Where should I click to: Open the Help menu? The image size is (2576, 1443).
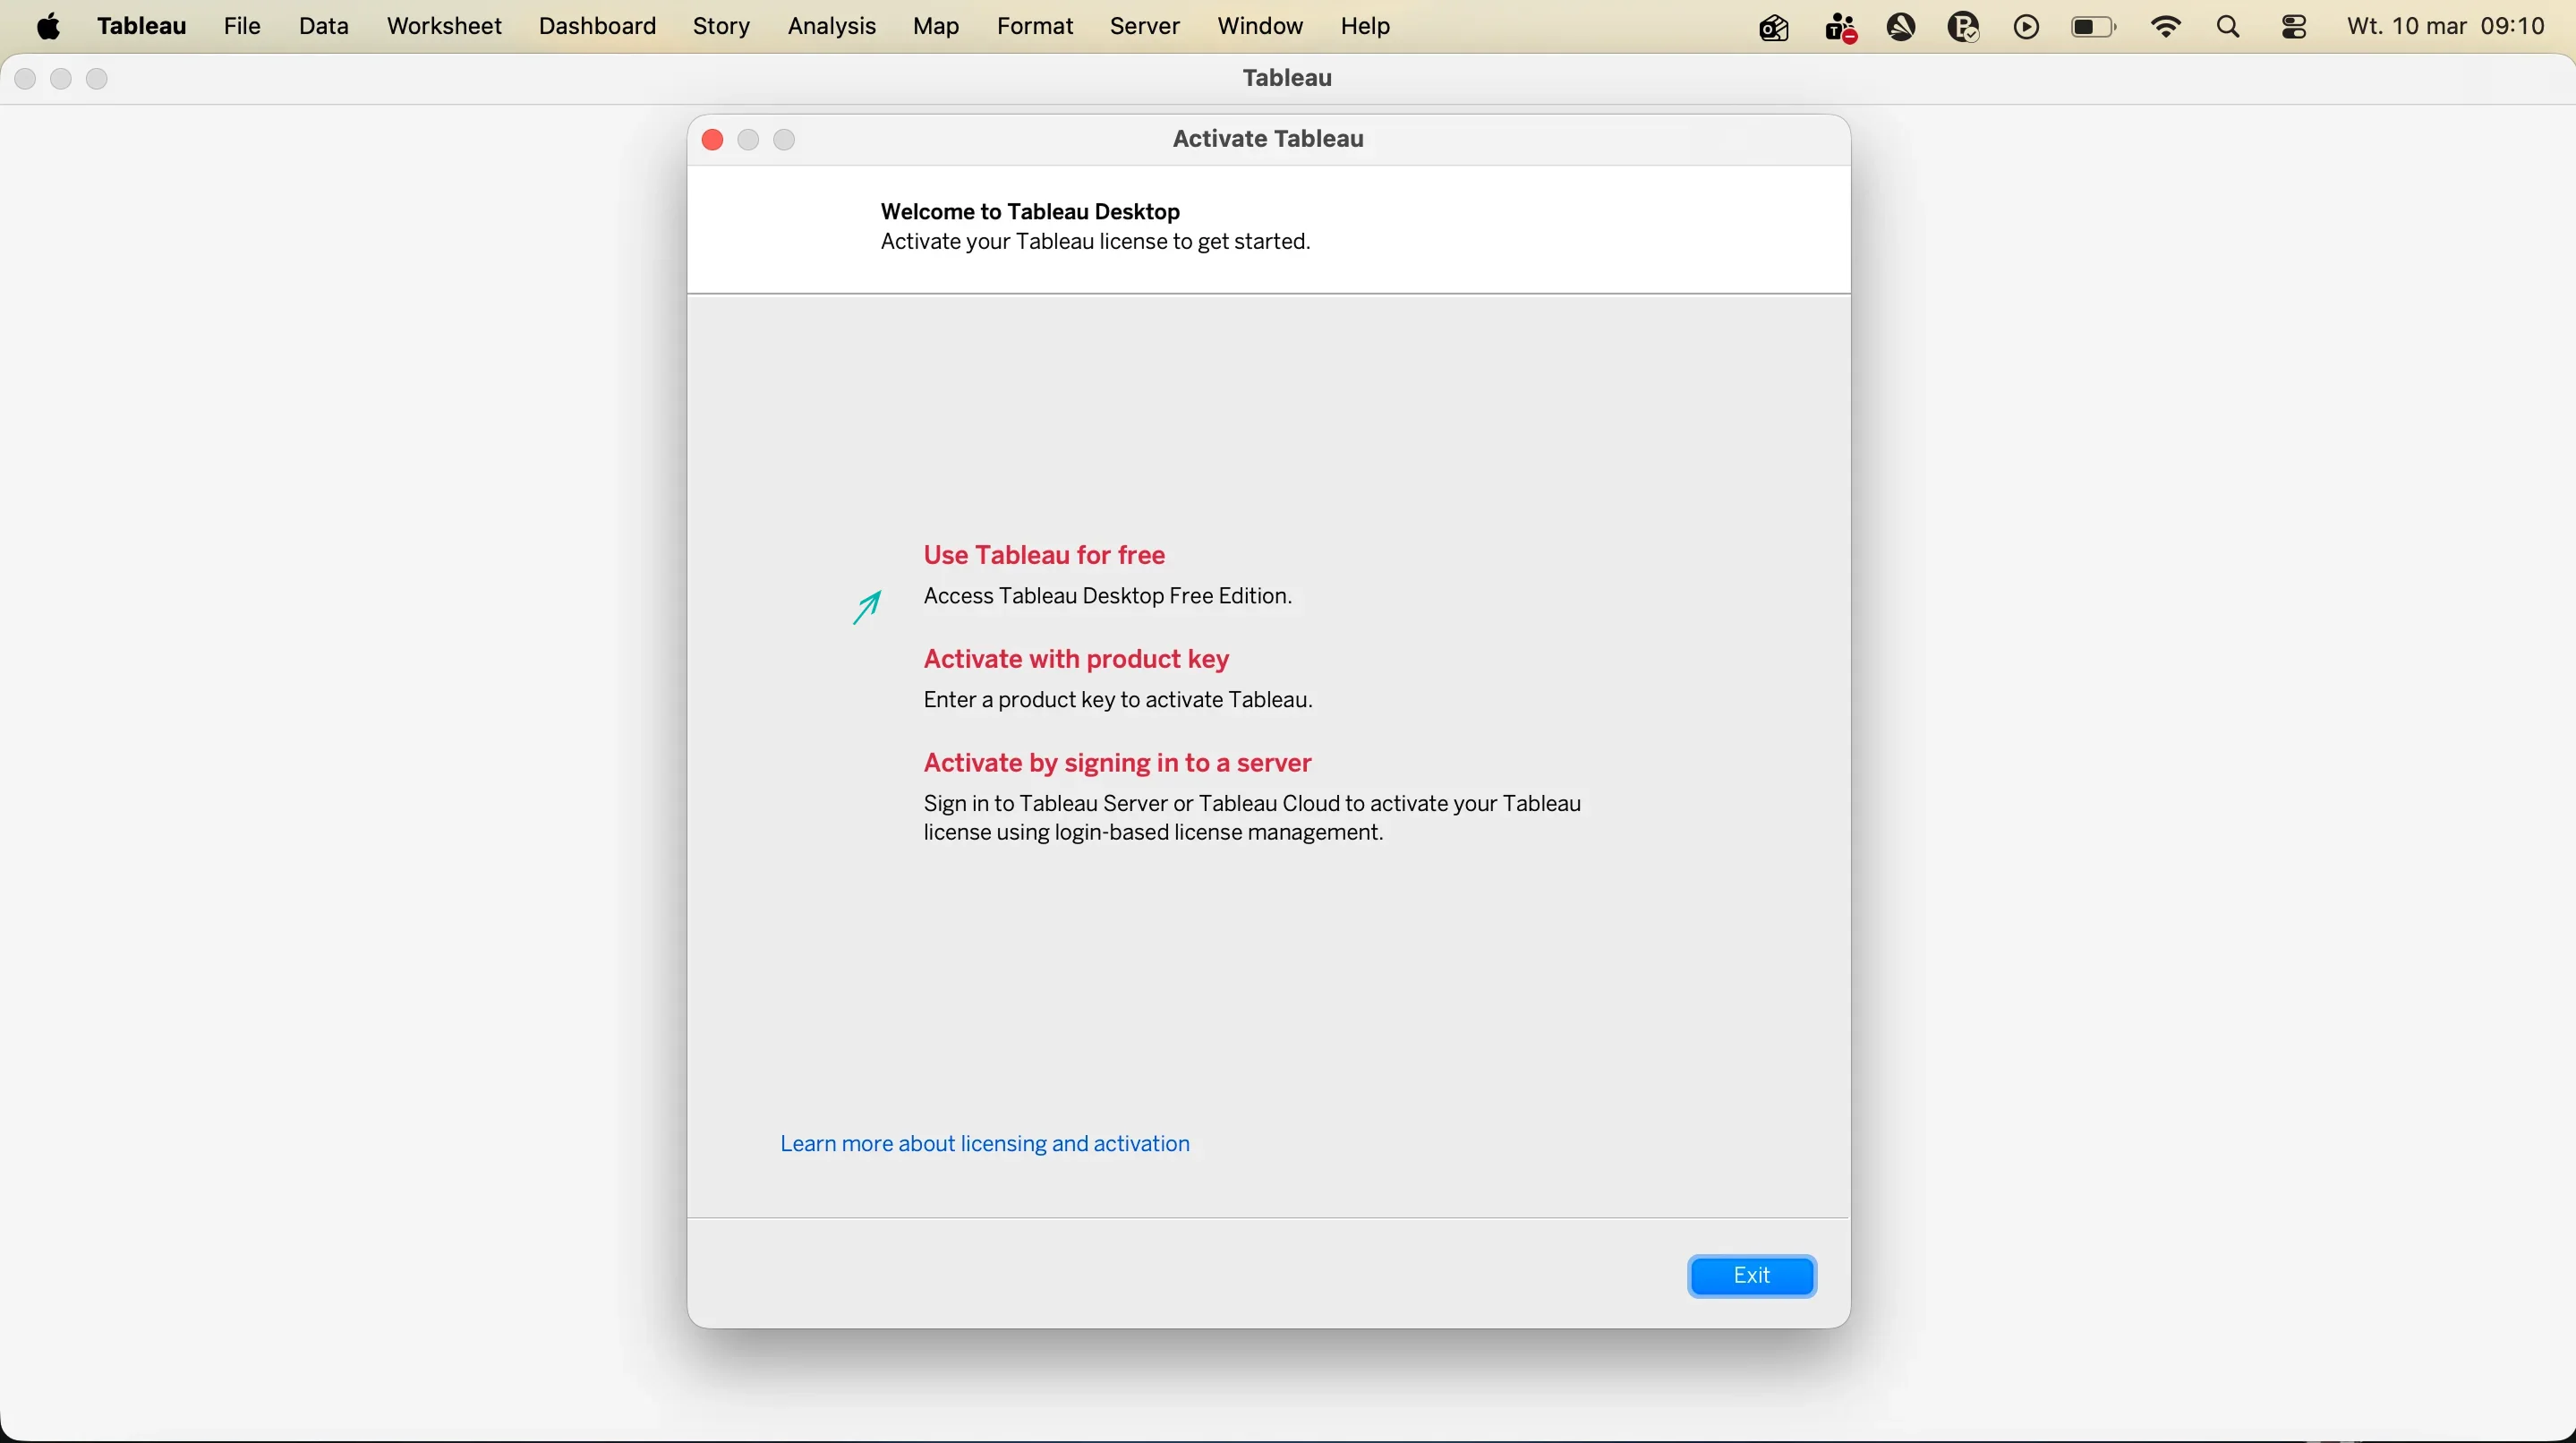coord(1365,27)
